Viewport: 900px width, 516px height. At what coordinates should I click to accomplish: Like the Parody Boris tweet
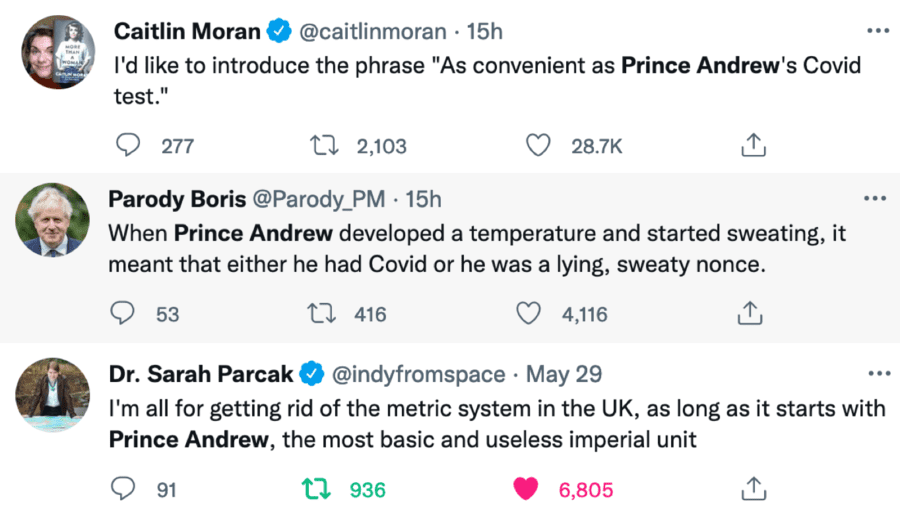(528, 314)
